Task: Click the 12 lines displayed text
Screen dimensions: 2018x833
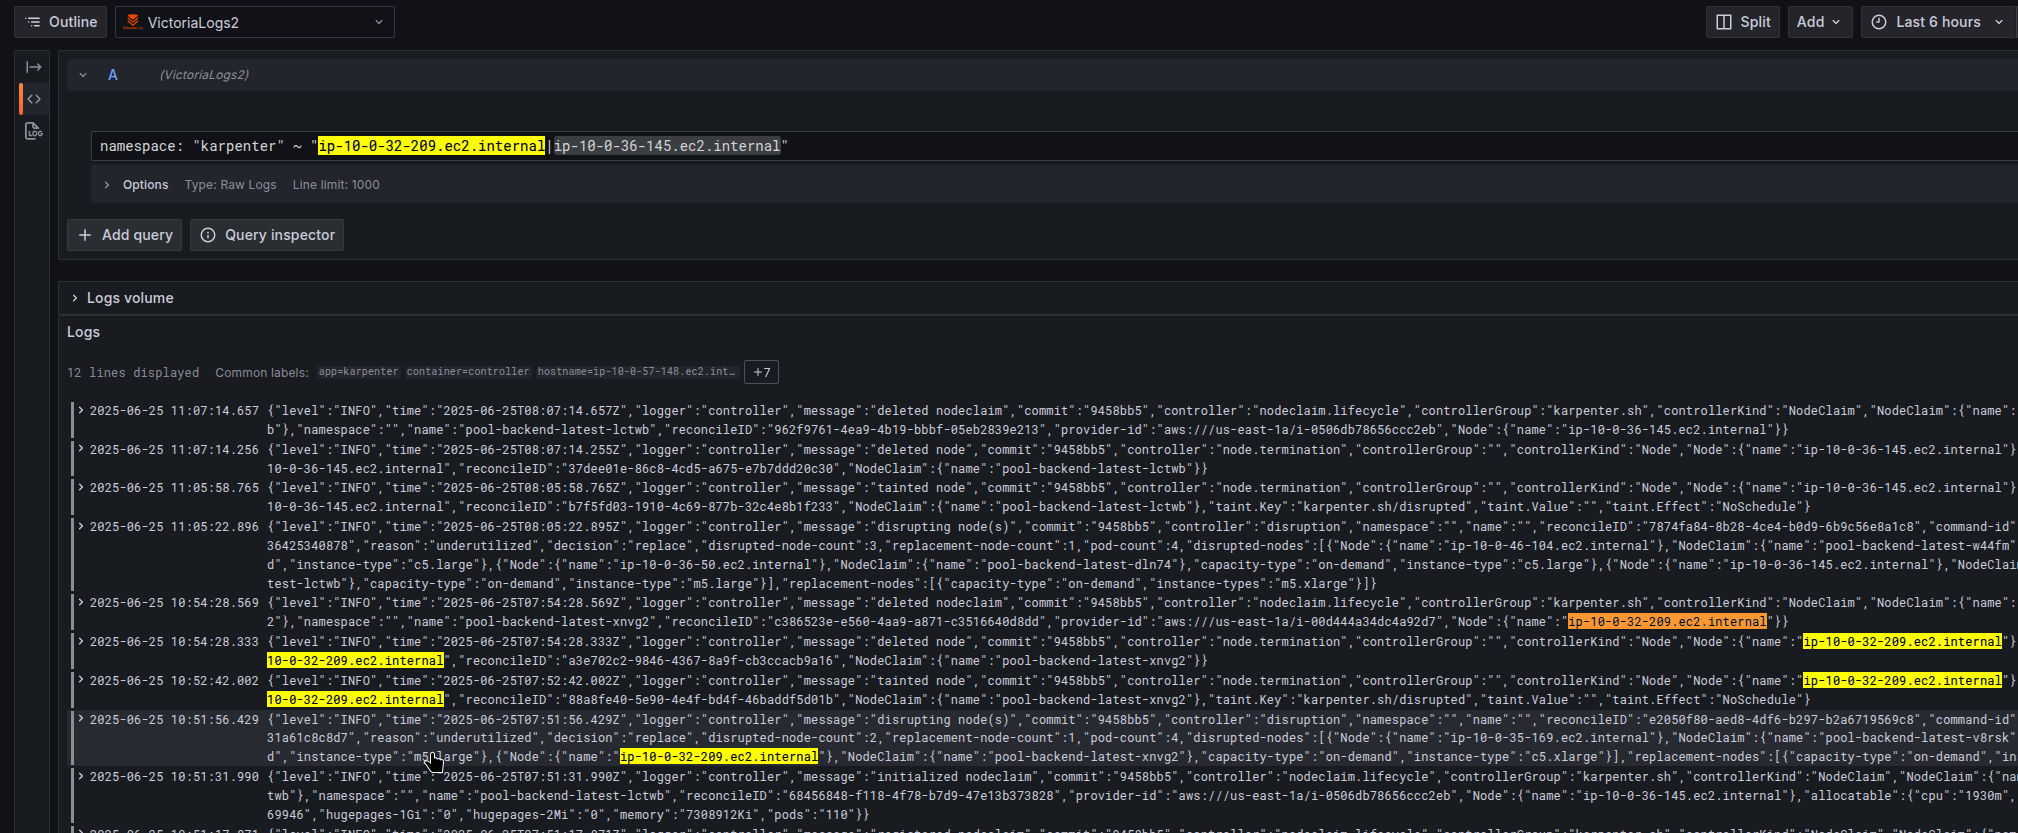Action: point(133,372)
